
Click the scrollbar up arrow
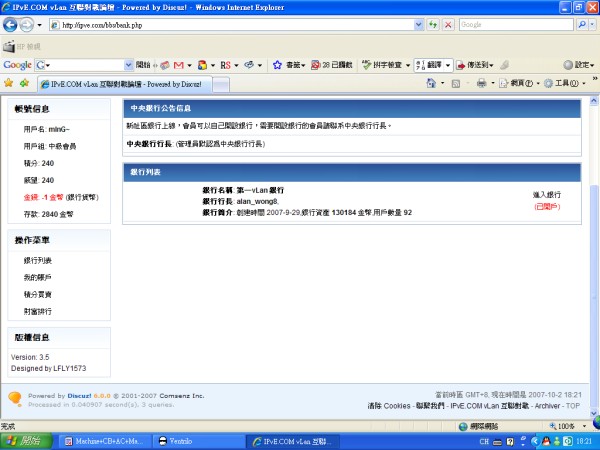click(x=594, y=101)
